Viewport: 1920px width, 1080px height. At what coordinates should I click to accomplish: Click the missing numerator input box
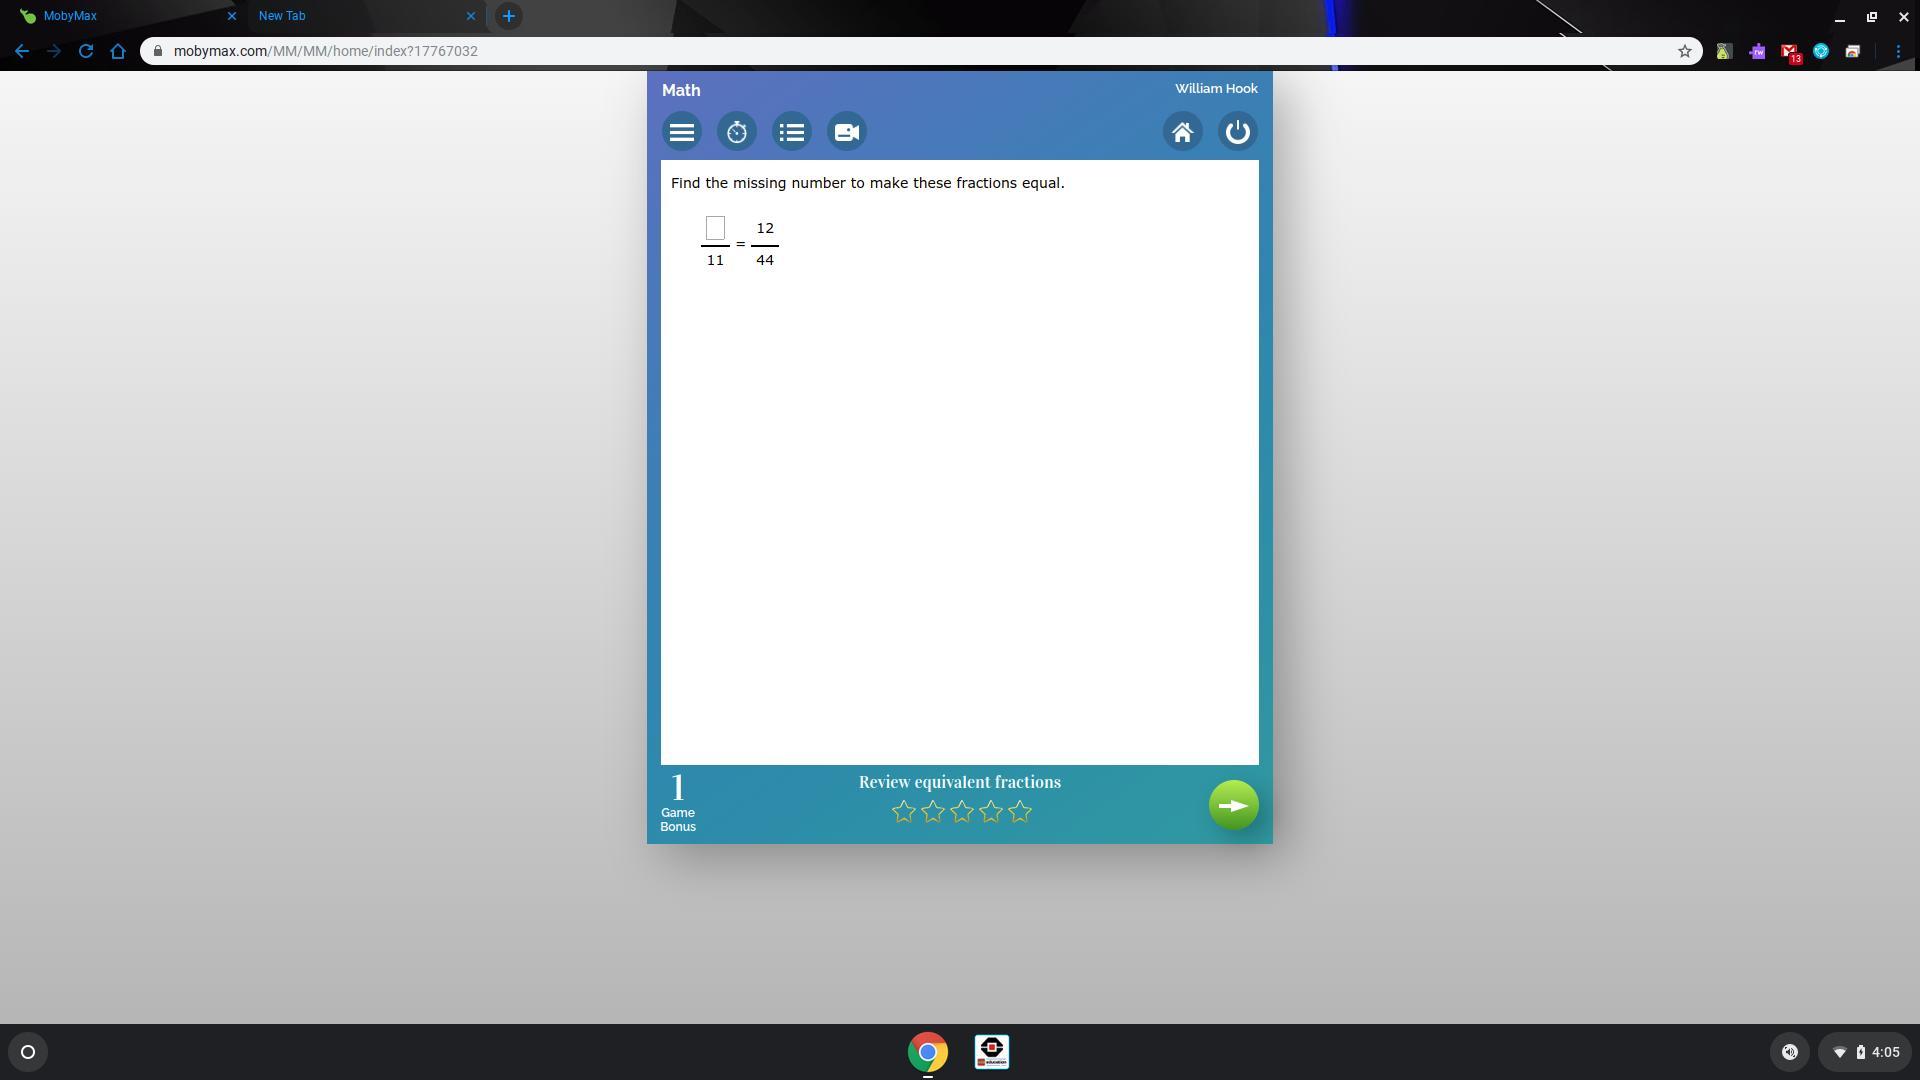point(715,228)
